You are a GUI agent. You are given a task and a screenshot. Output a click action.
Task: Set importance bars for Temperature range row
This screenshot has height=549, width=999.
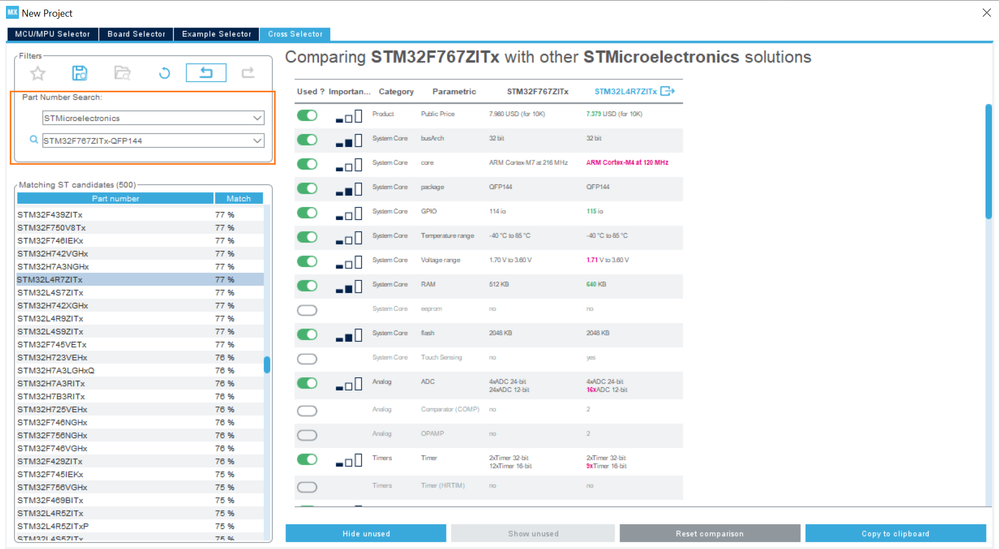tap(349, 238)
